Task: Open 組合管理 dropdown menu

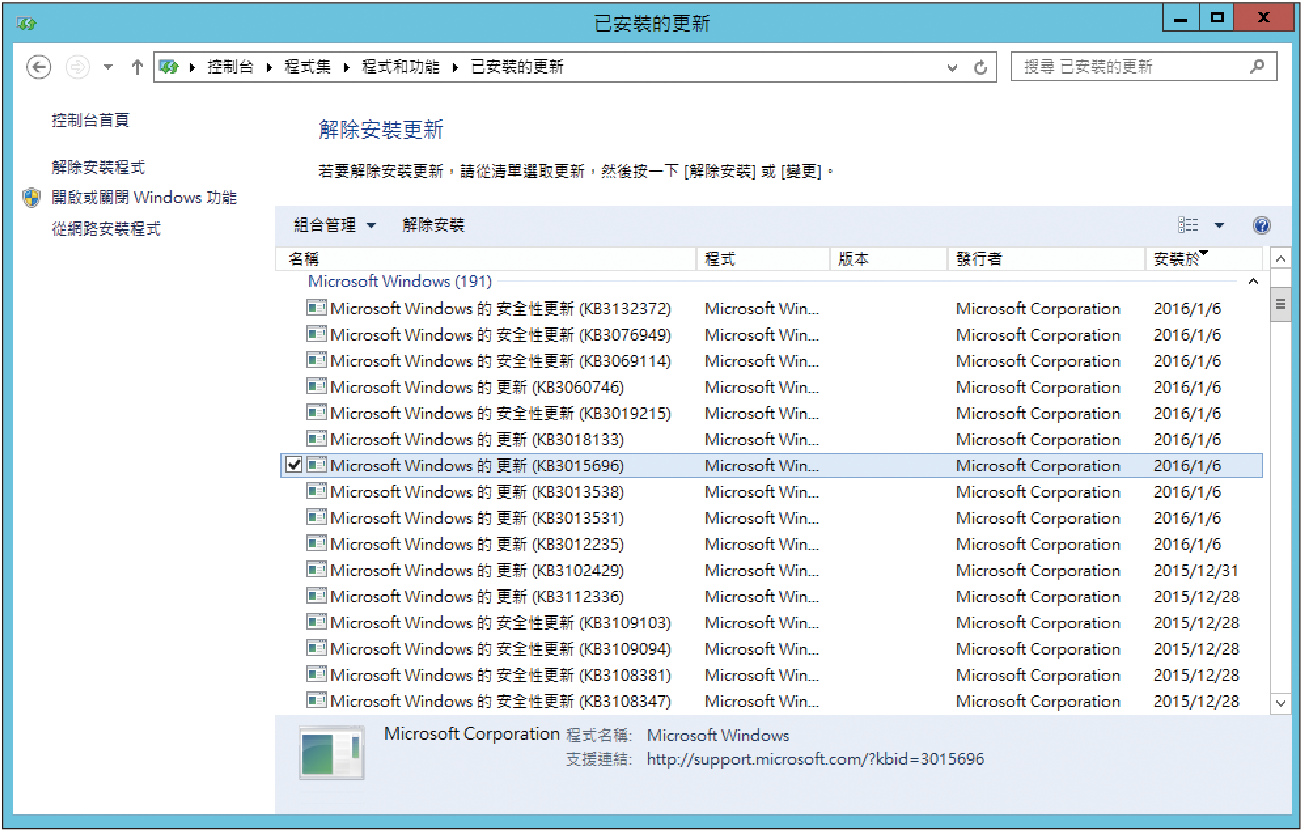Action: tap(335, 226)
